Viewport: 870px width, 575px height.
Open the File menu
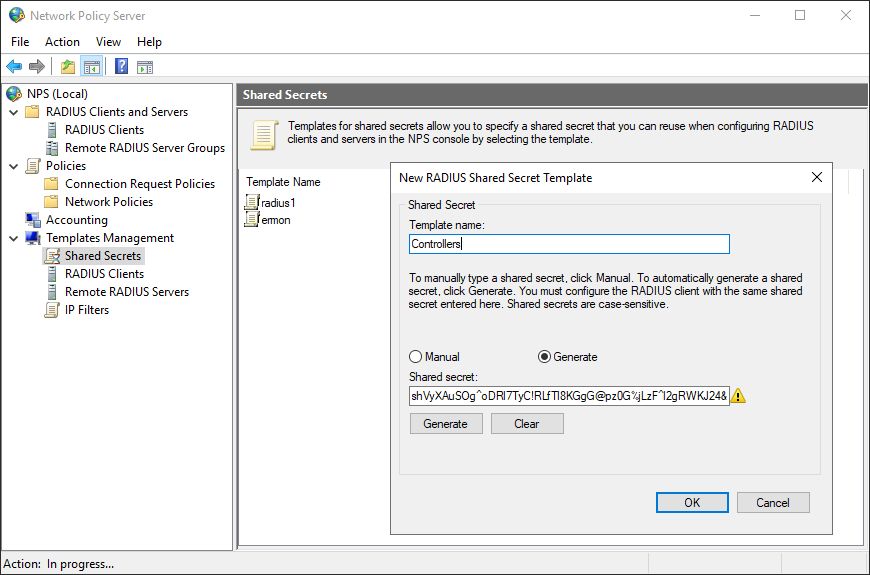click(x=20, y=42)
